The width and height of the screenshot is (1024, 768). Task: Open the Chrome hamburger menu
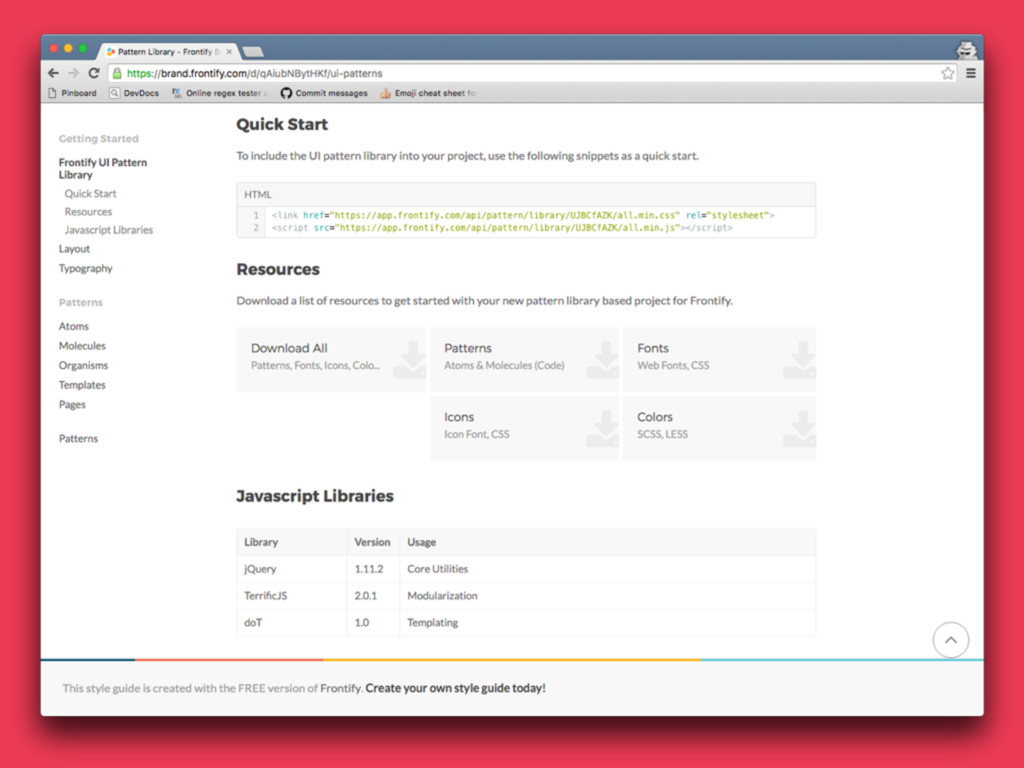tap(971, 73)
